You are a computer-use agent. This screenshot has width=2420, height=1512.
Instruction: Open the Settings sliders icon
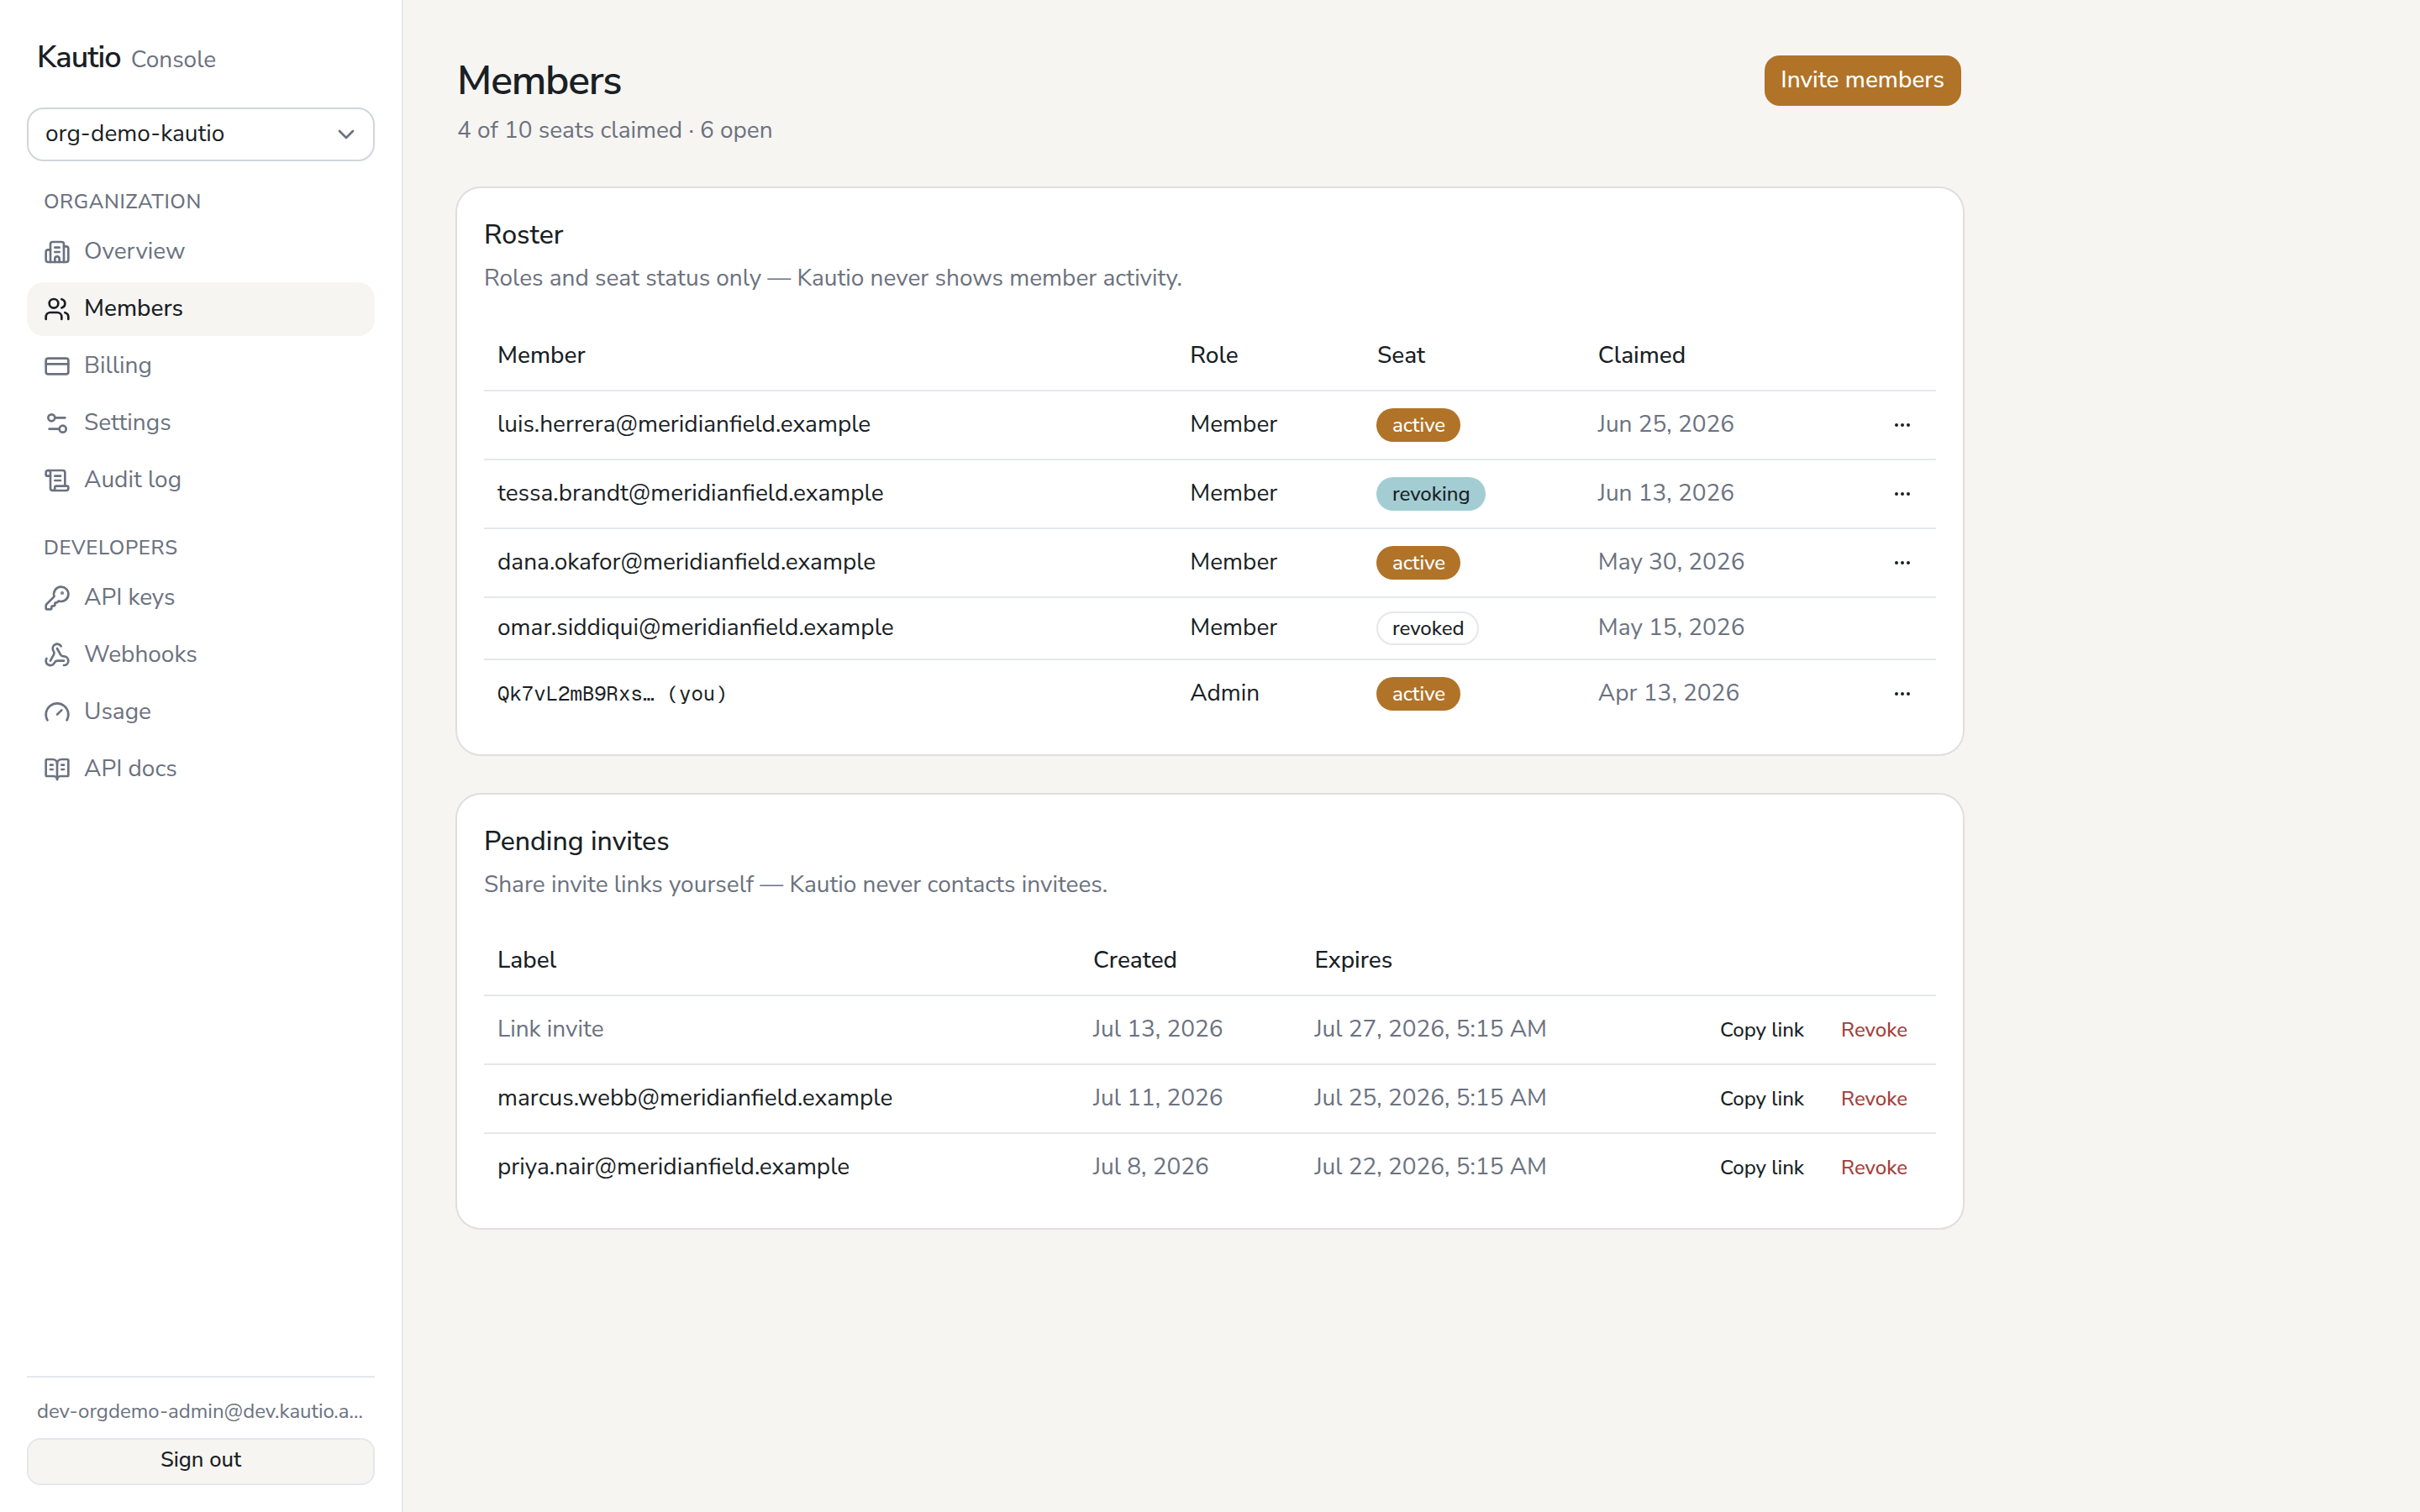pyautogui.click(x=57, y=423)
